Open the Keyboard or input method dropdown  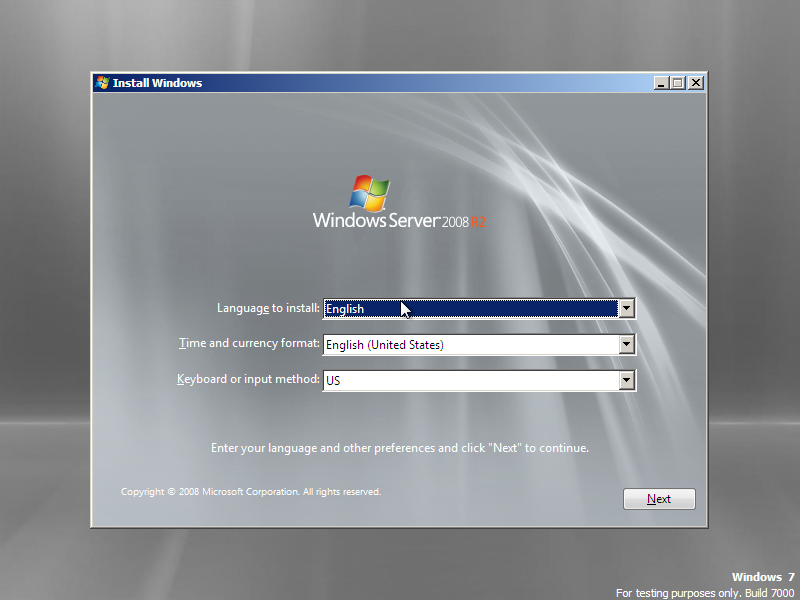[627, 380]
